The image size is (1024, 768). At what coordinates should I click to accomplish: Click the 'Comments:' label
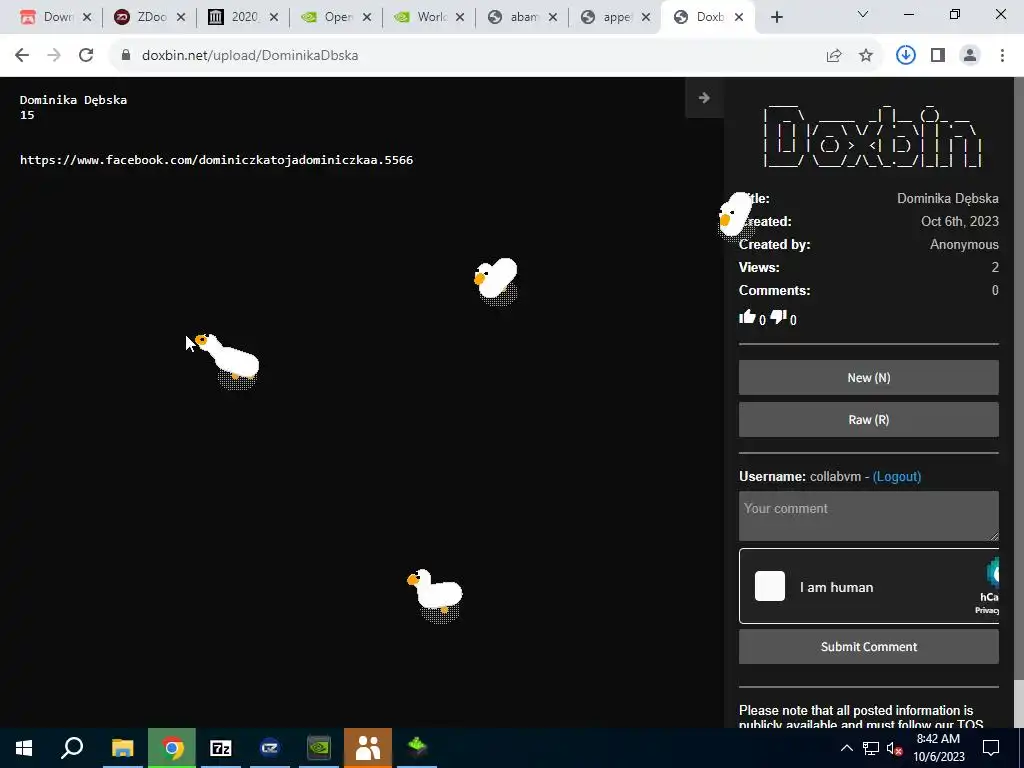[x=775, y=290]
